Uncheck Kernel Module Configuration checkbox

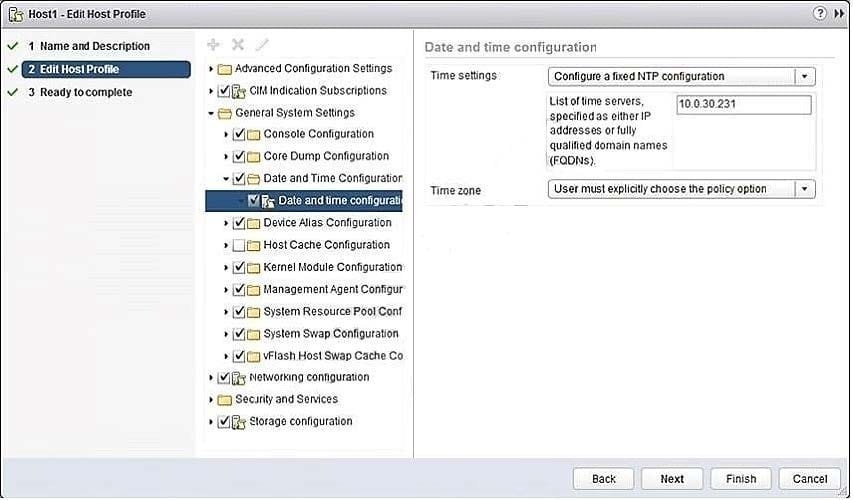coord(239,268)
